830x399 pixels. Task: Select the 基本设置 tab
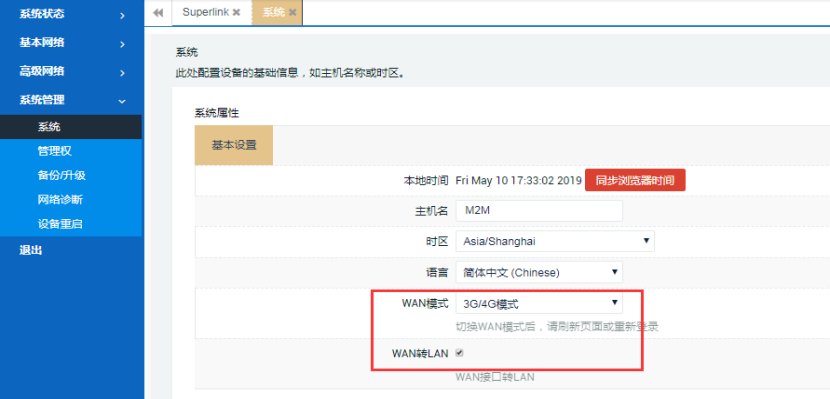pyautogui.click(x=234, y=146)
